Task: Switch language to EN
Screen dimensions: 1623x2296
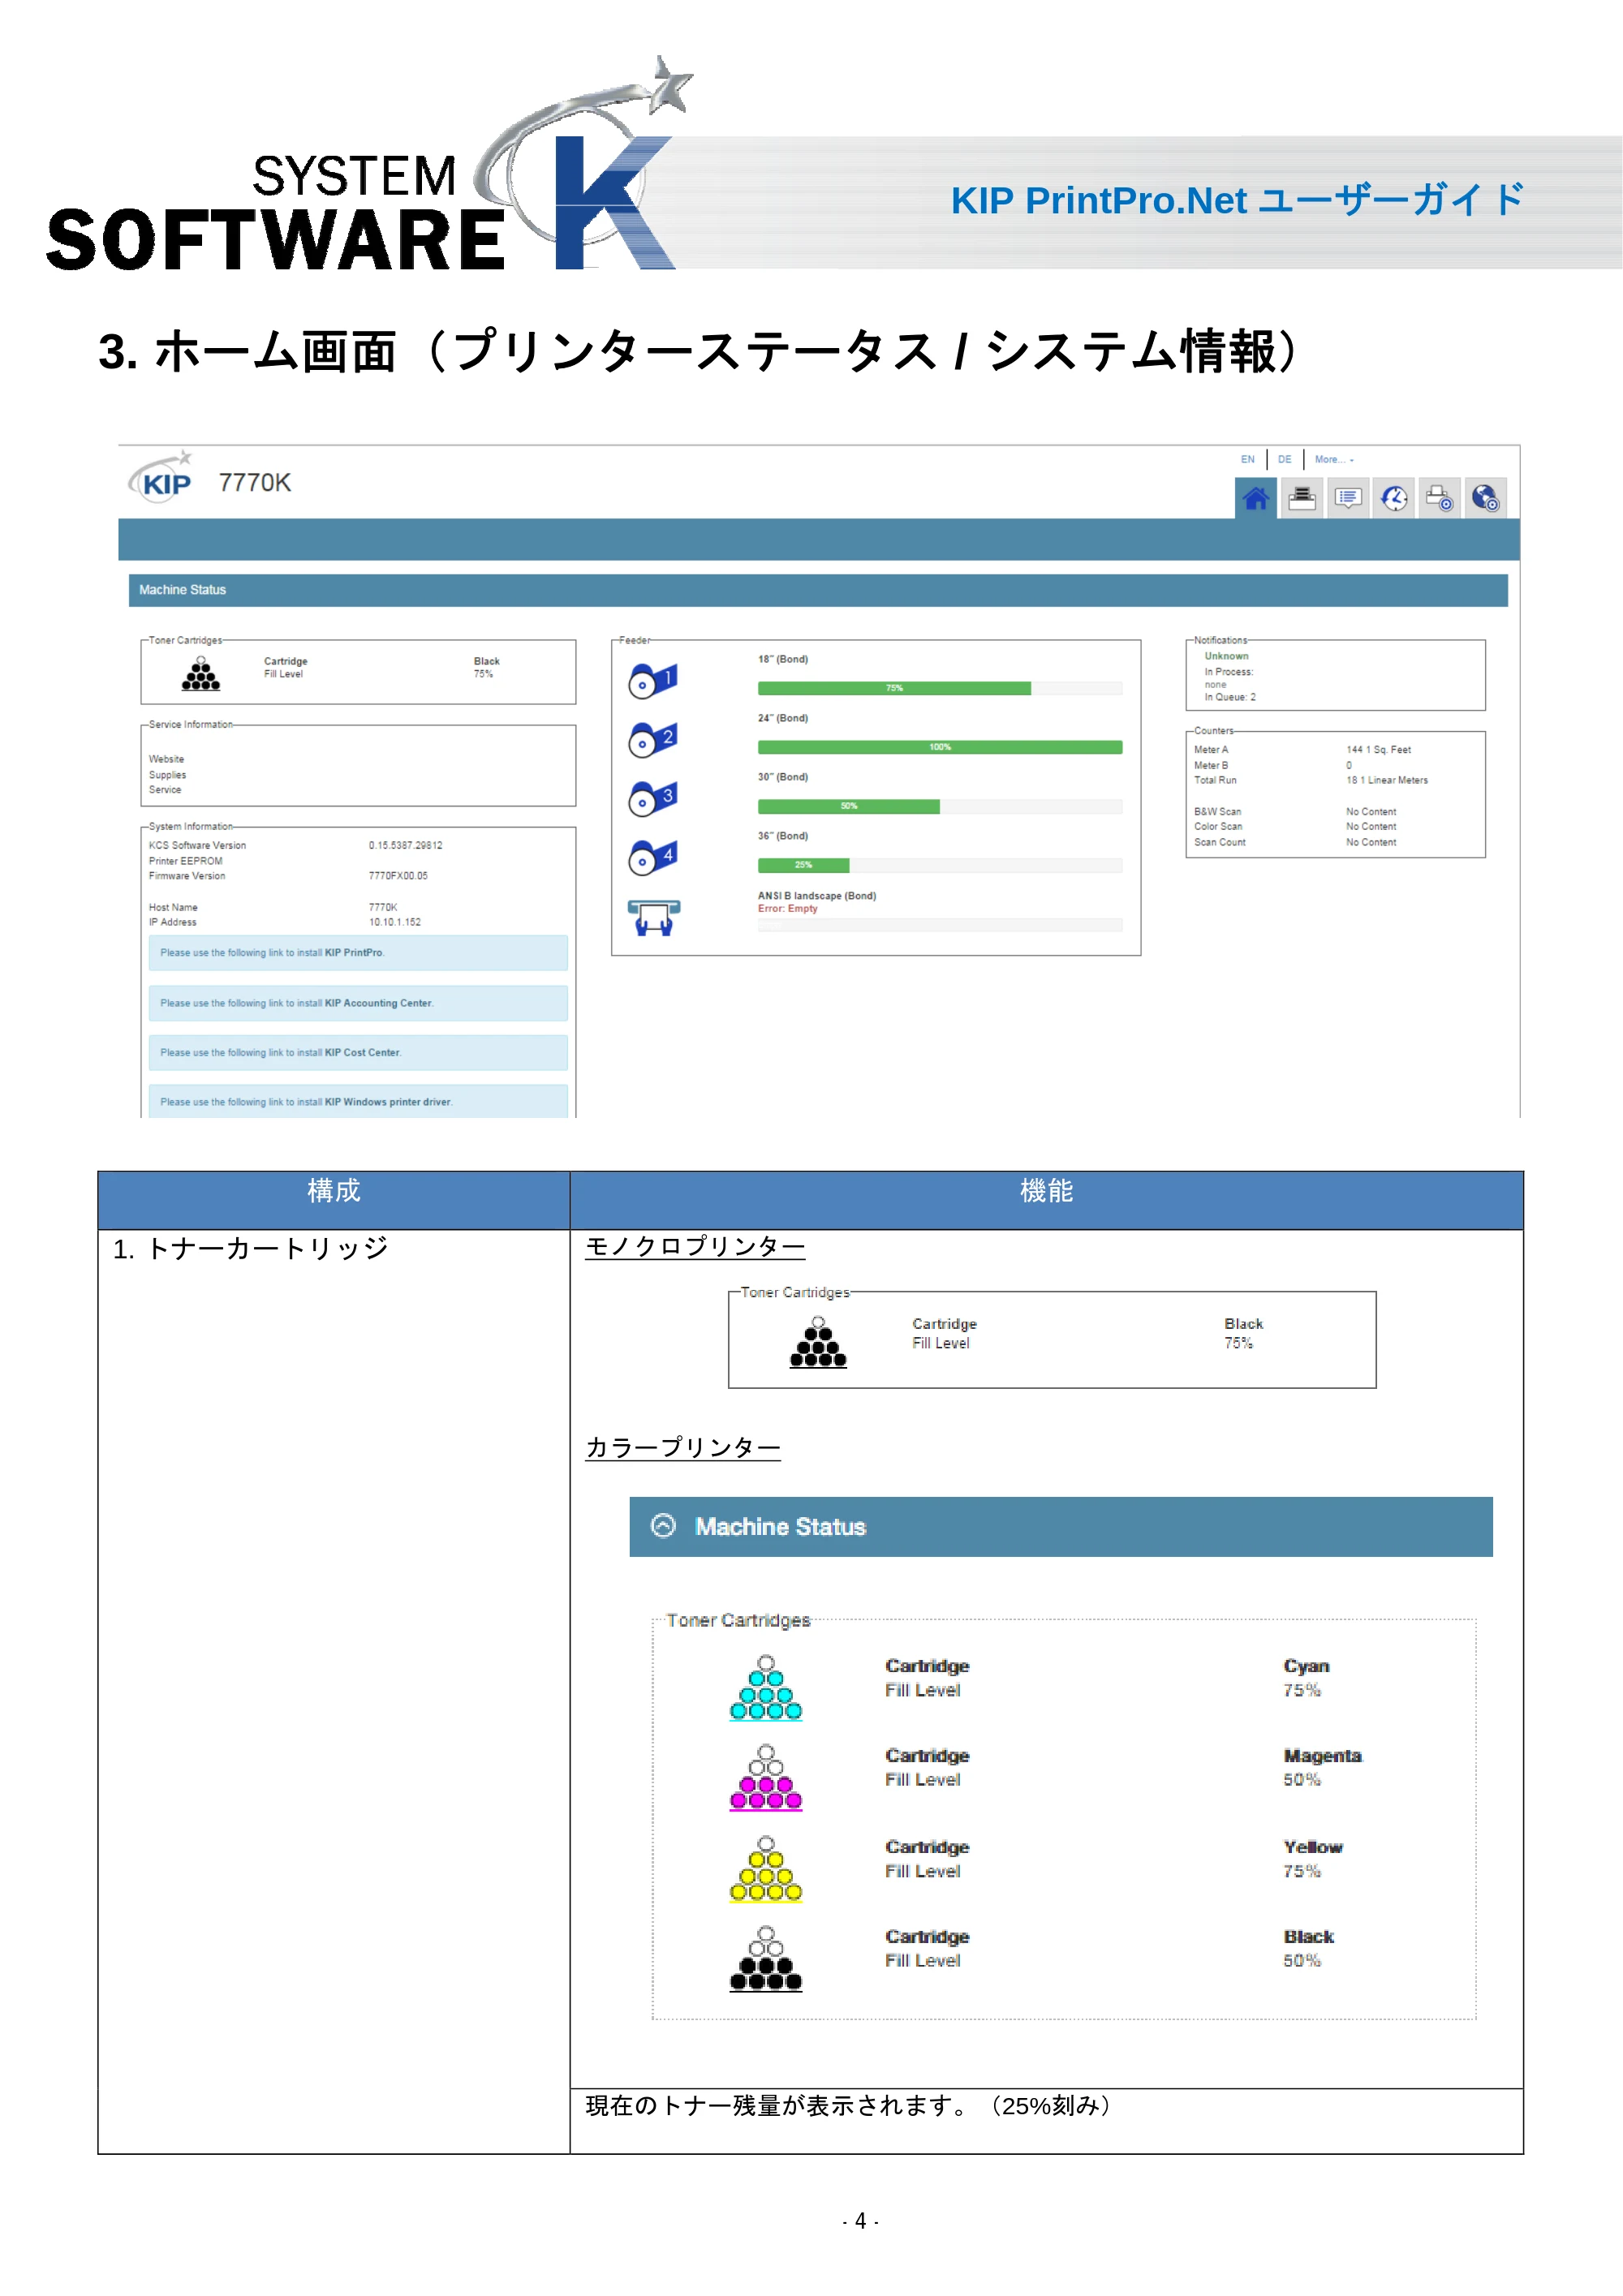Action: point(1247,459)
